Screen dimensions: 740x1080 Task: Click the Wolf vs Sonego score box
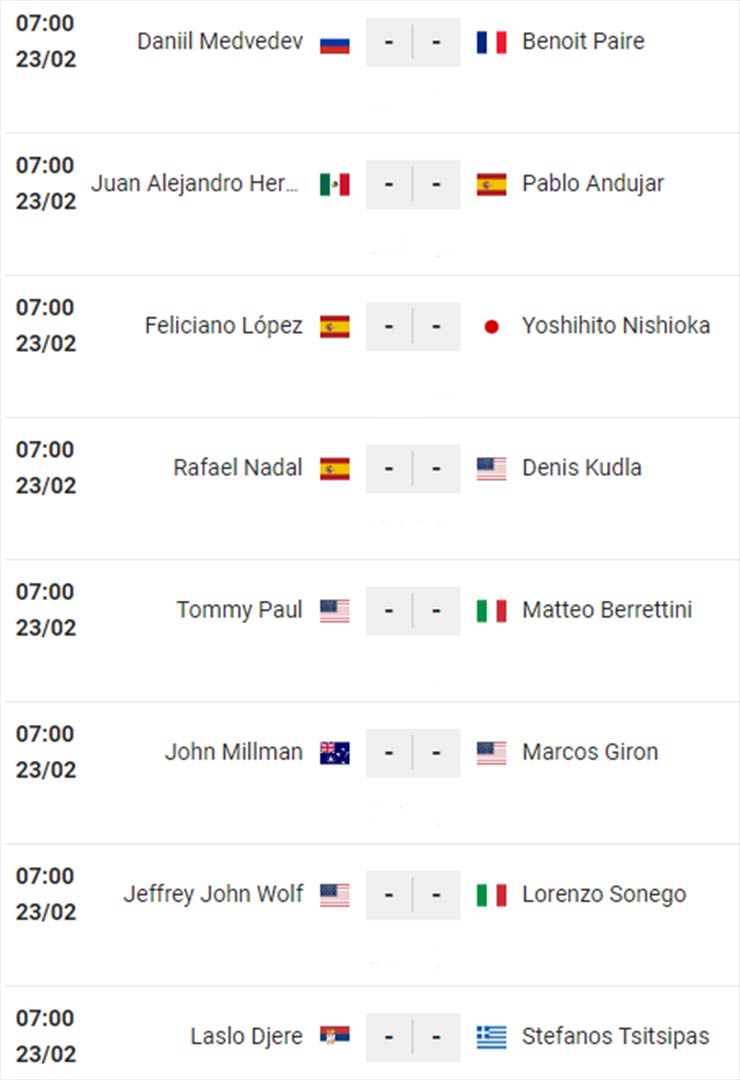tap(413, 895)
